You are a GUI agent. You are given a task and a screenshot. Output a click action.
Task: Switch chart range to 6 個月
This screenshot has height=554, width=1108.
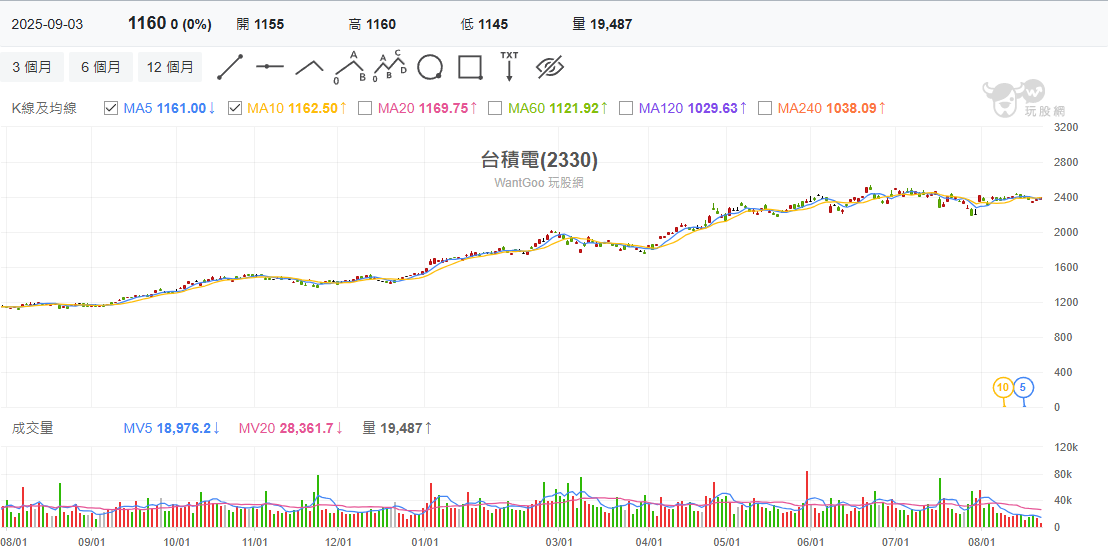tap(101, 67)
